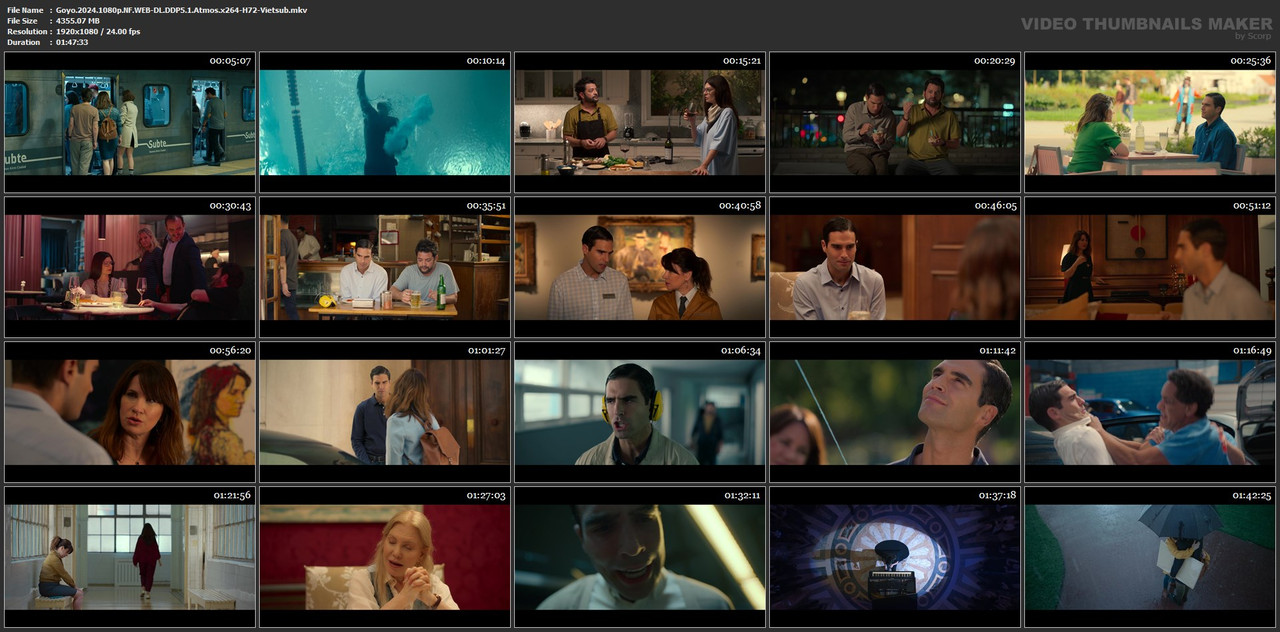Click the 01:16:49 timestamp label
This screenshot has width=1280, height=632.
1251,351
